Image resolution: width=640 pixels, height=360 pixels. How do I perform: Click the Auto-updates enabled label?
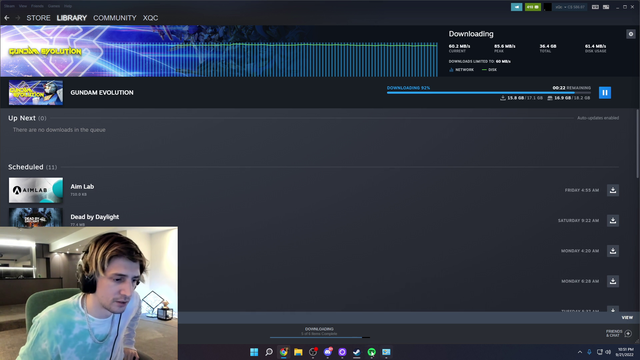[598, 118]
